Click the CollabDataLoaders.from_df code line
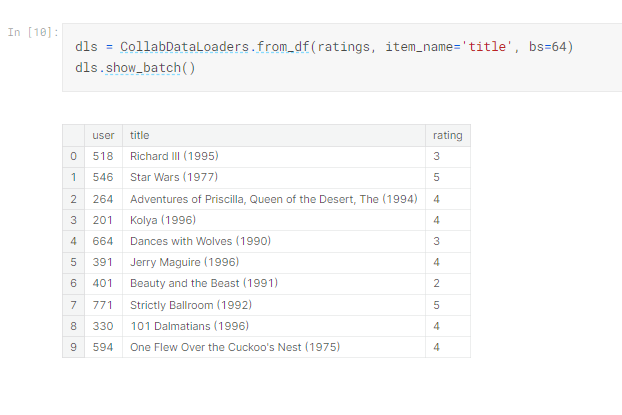 tap(324, 48)
